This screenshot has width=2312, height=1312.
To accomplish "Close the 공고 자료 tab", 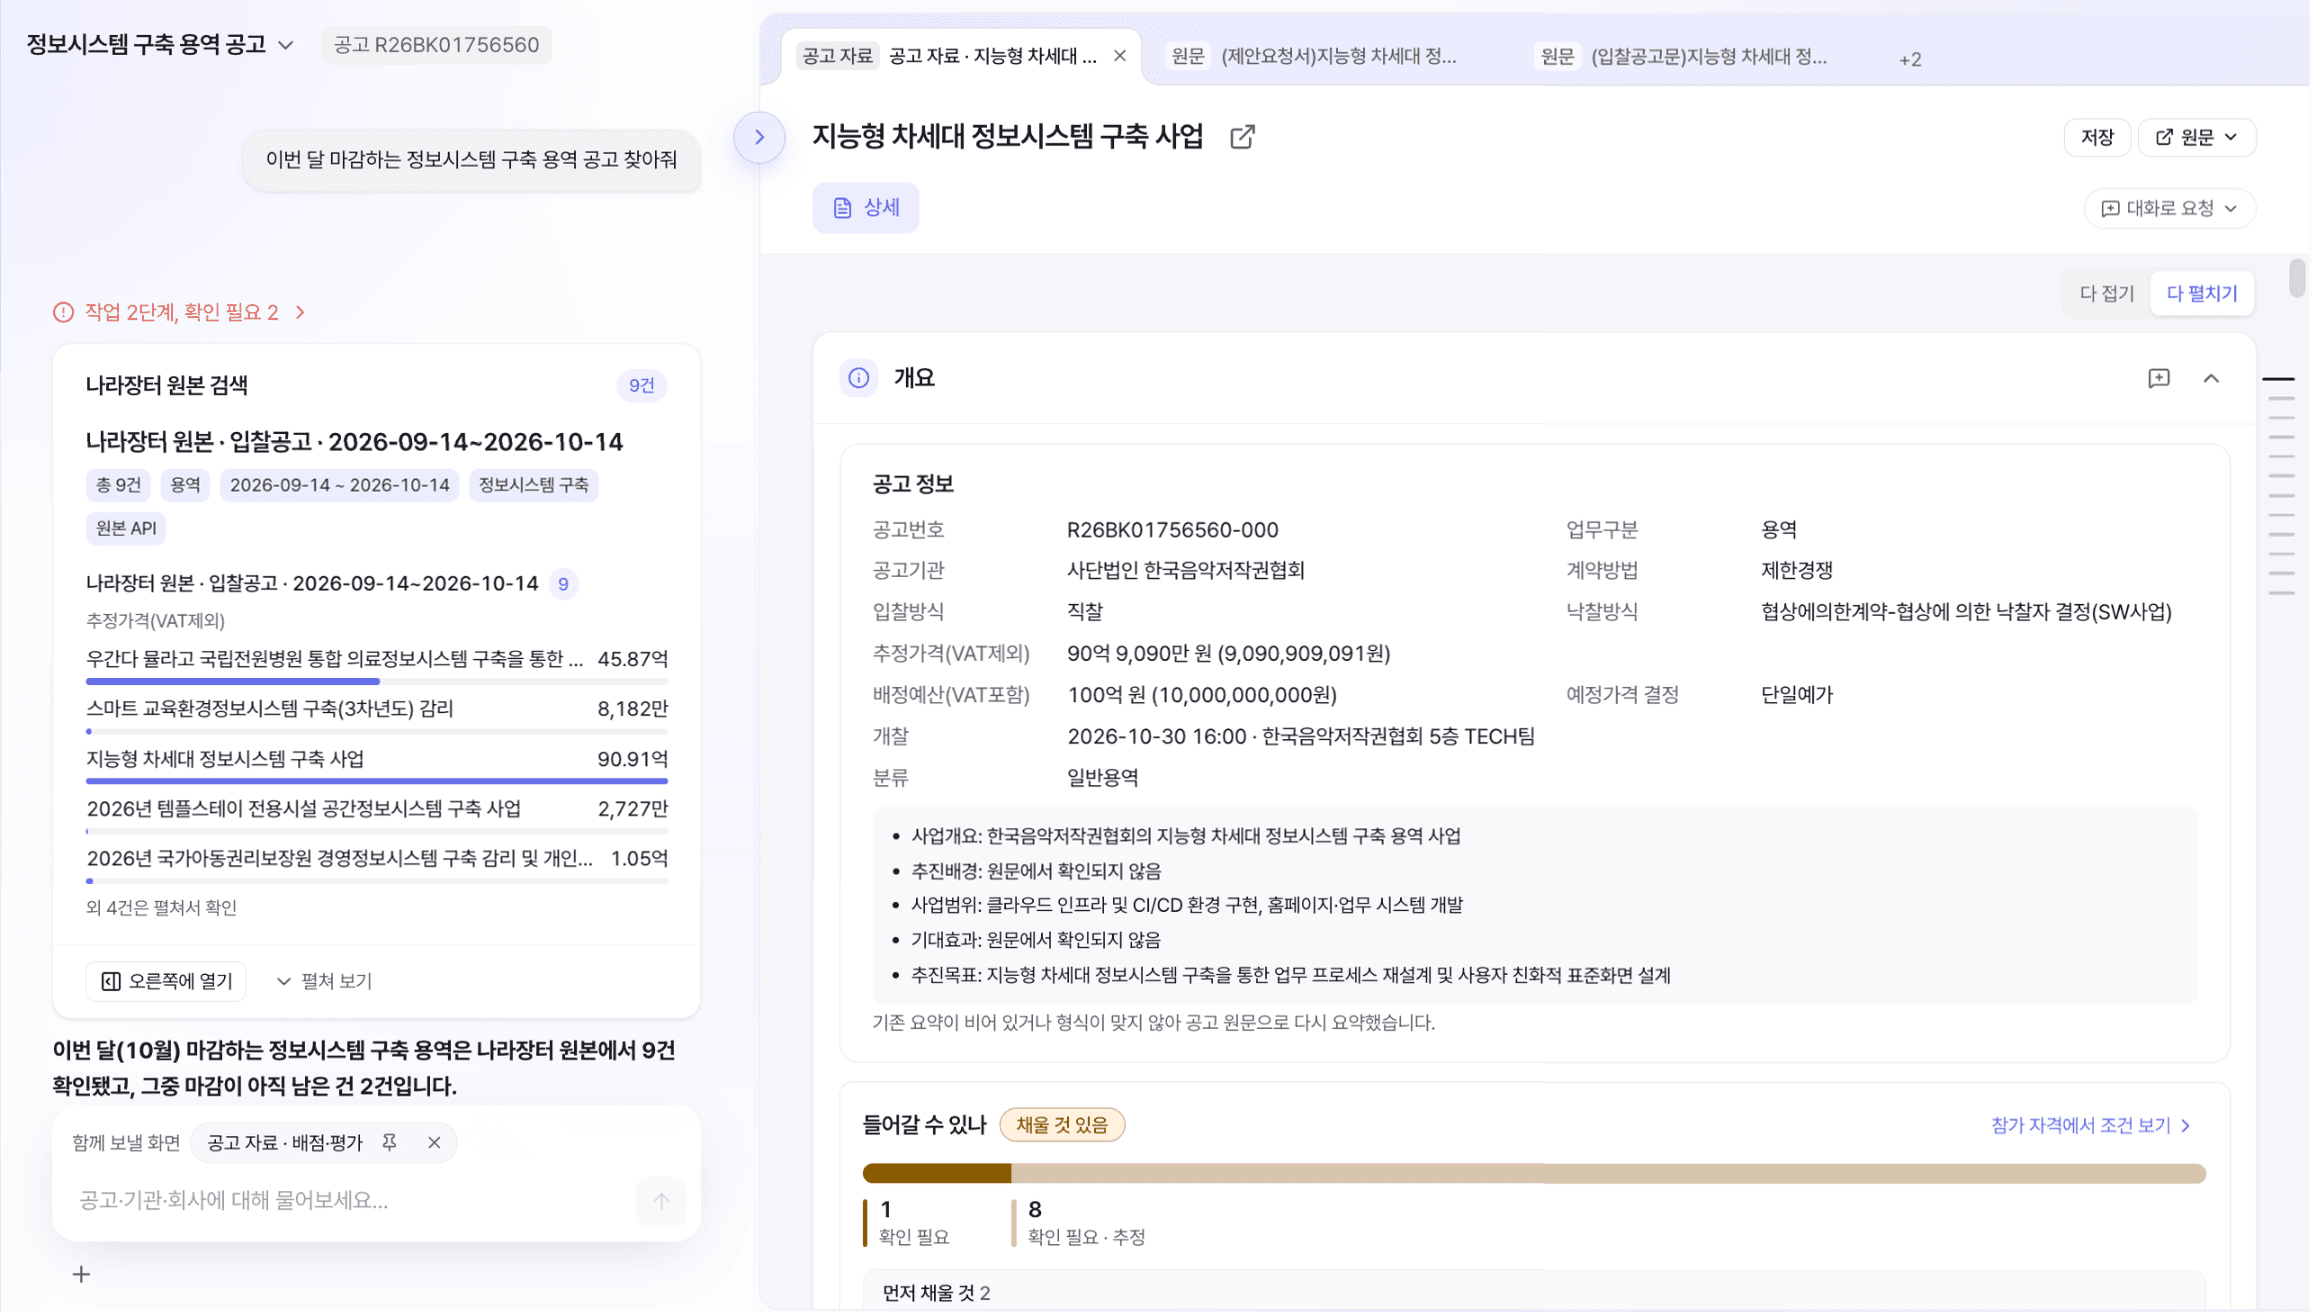I will point(1120,56).
